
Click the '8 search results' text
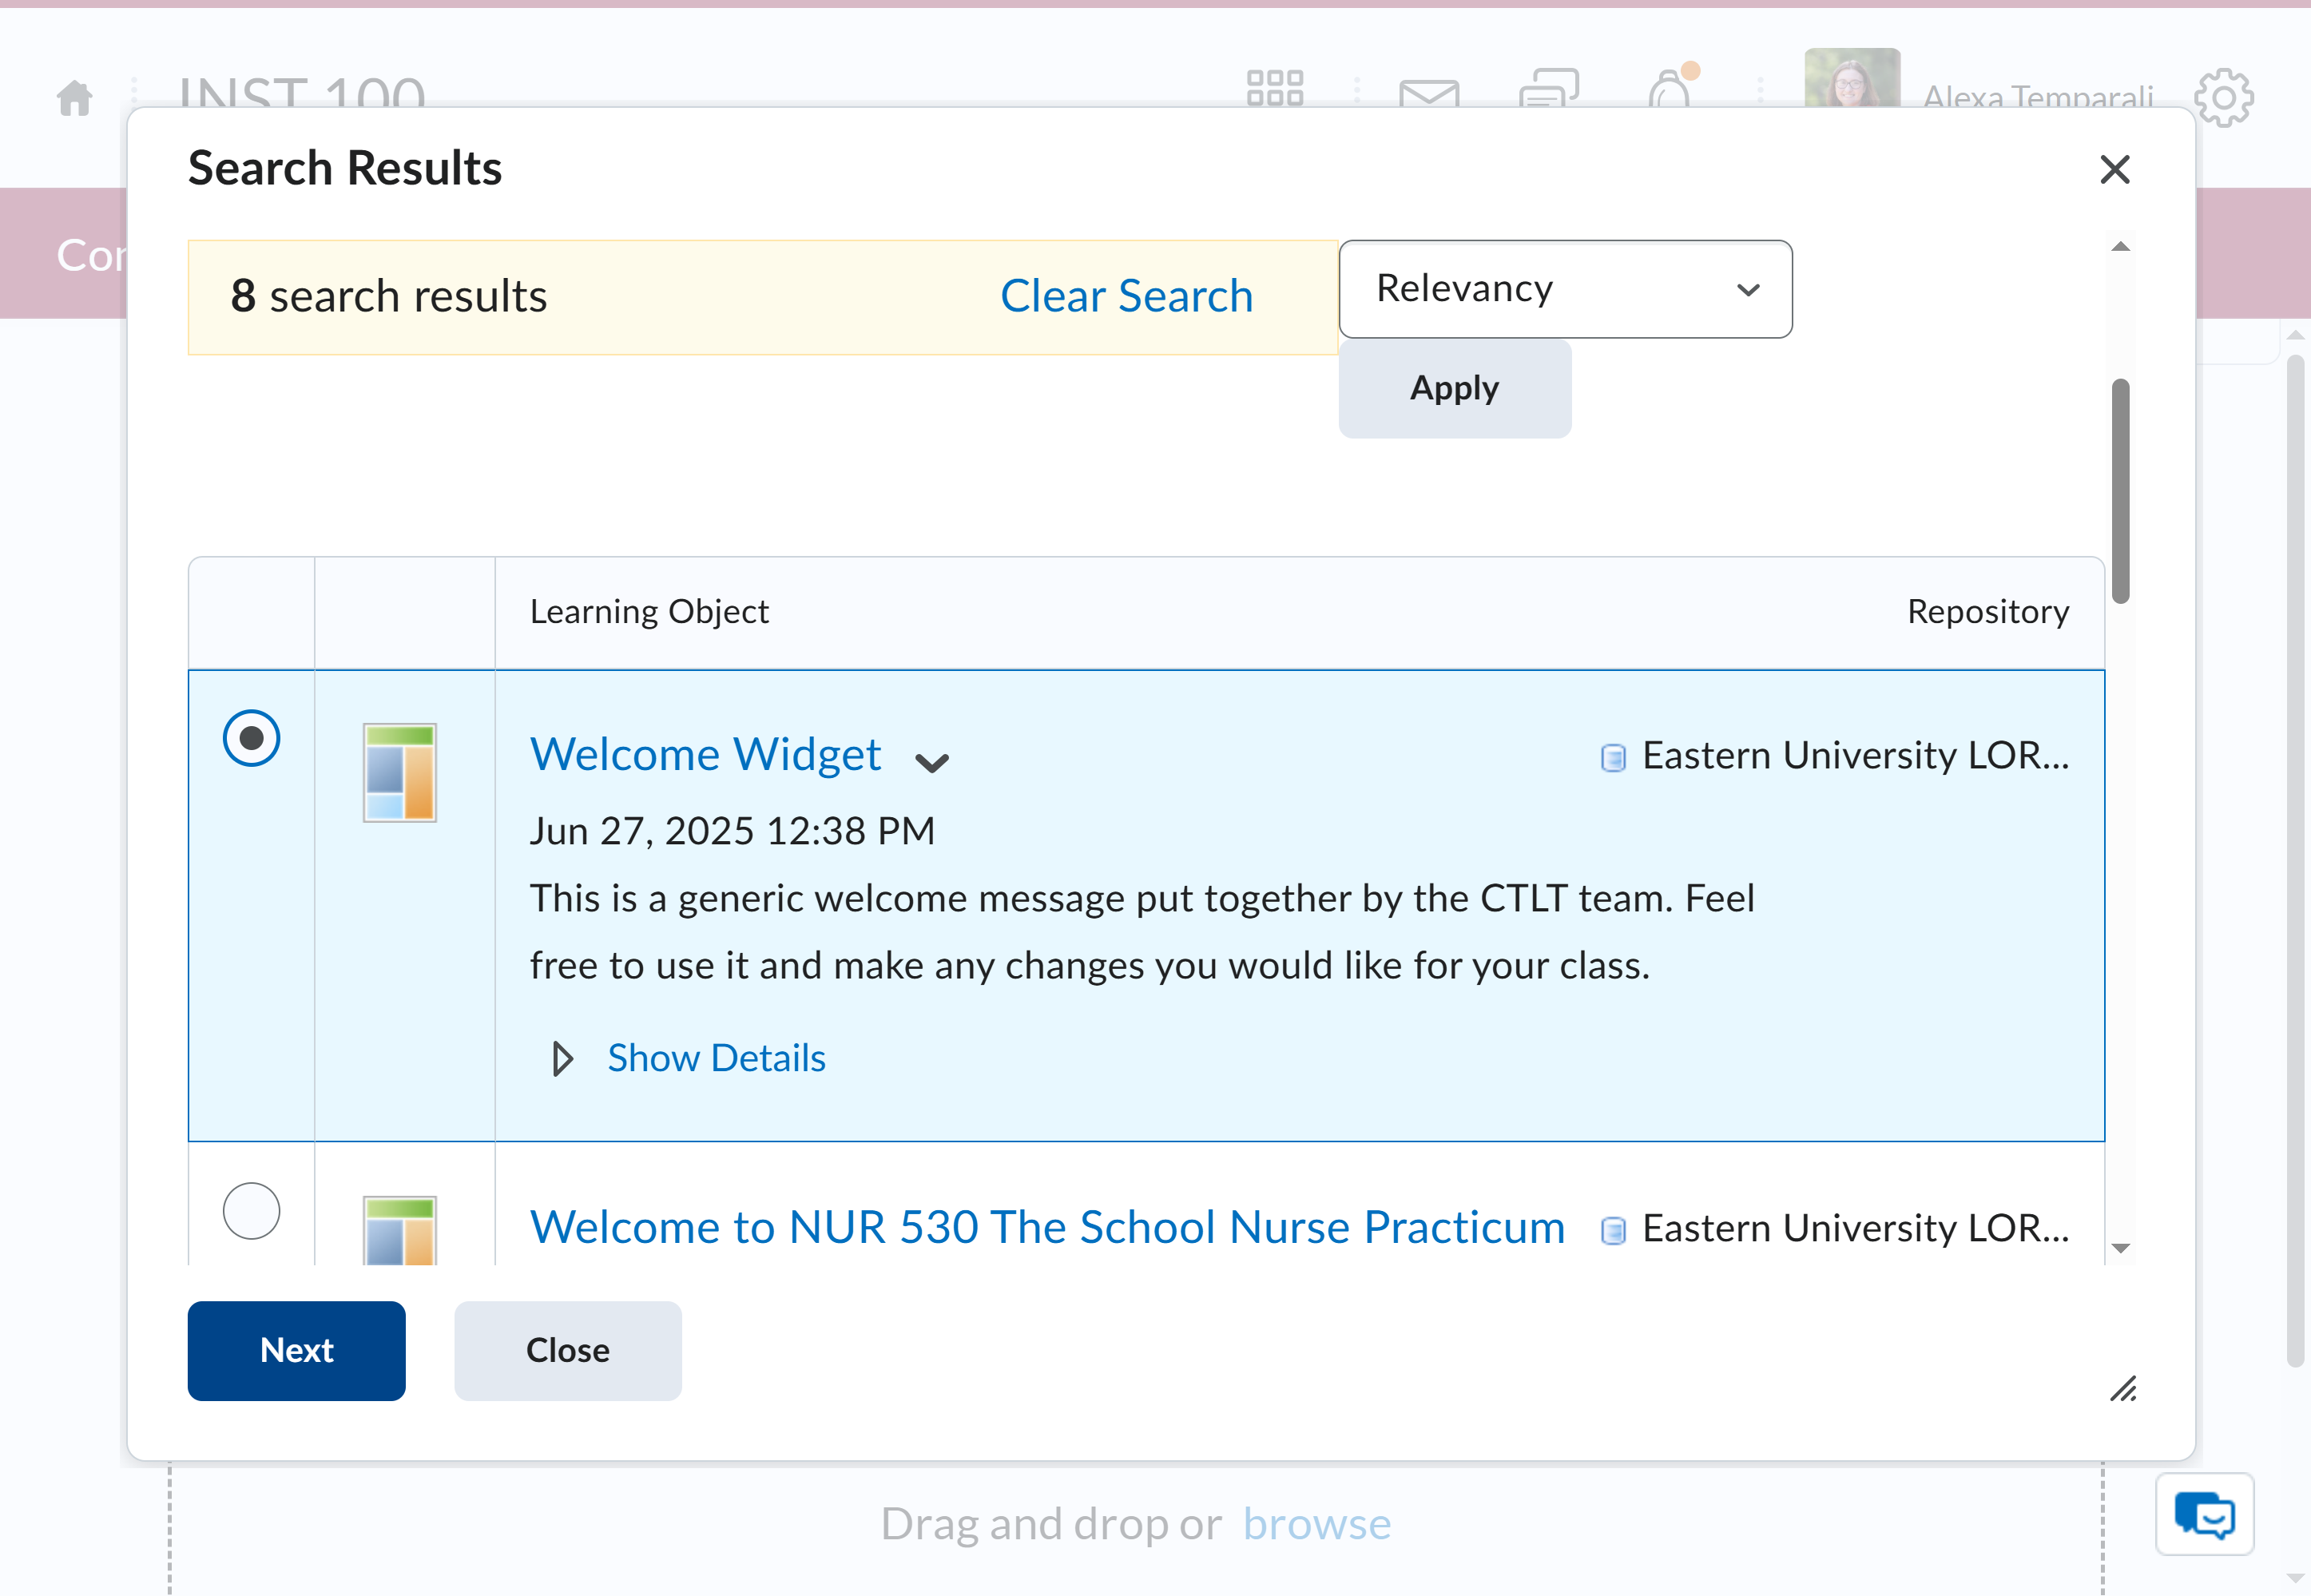[389, 296]
